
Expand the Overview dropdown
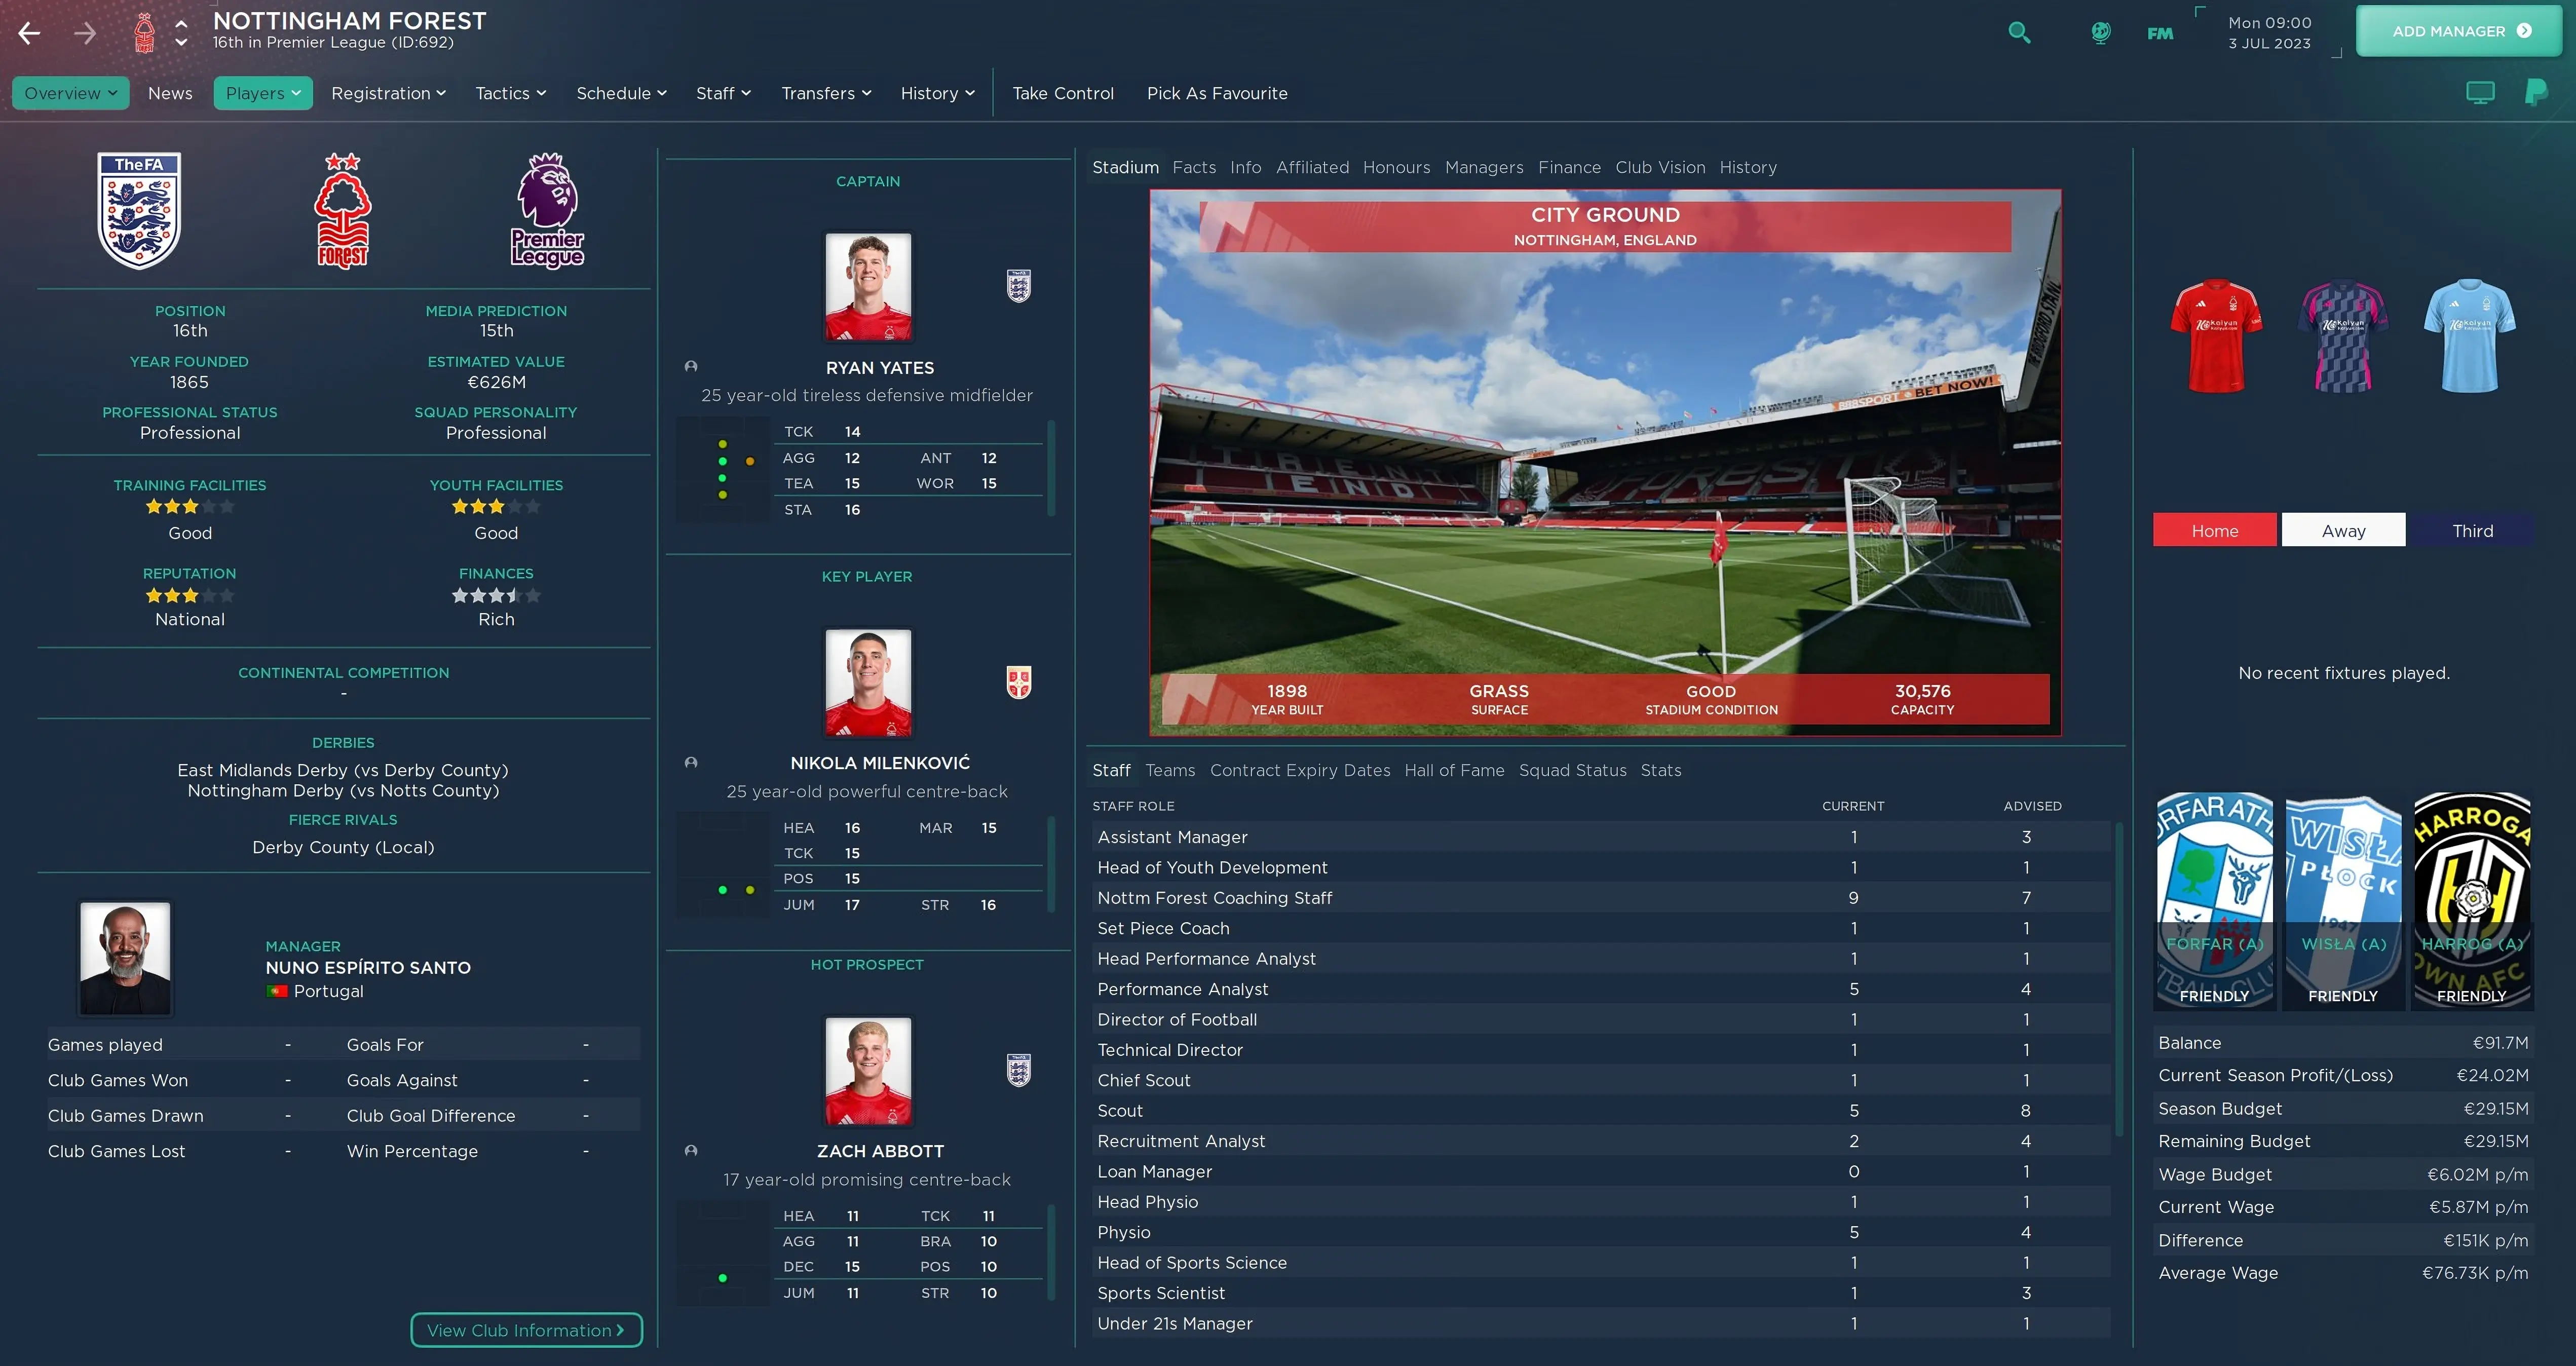(70, 93)
